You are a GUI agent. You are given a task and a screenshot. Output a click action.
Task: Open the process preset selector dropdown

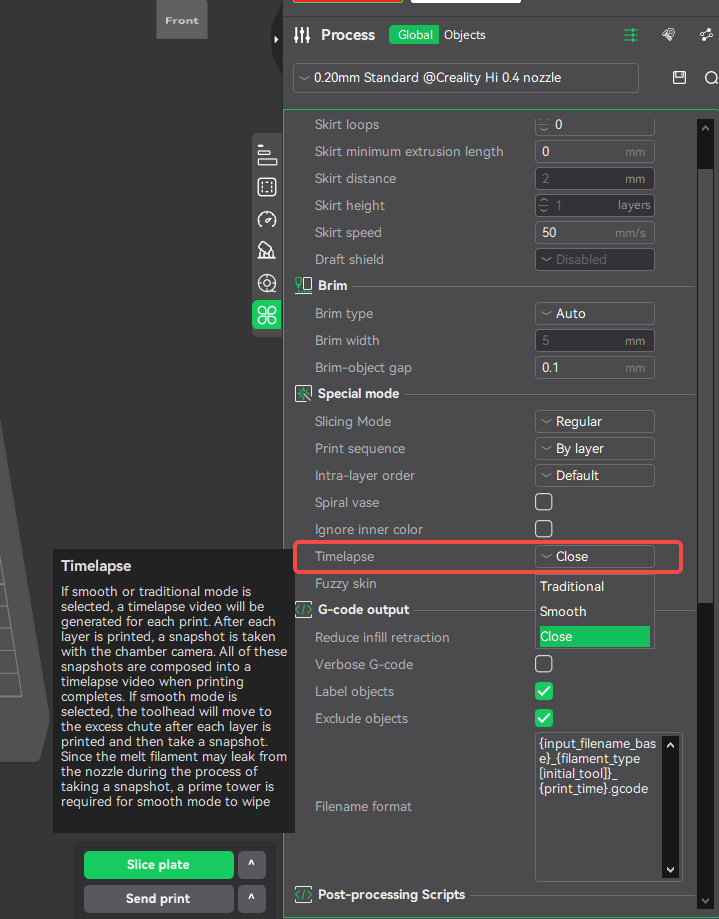pyautogui.click(x=466, y=78)
